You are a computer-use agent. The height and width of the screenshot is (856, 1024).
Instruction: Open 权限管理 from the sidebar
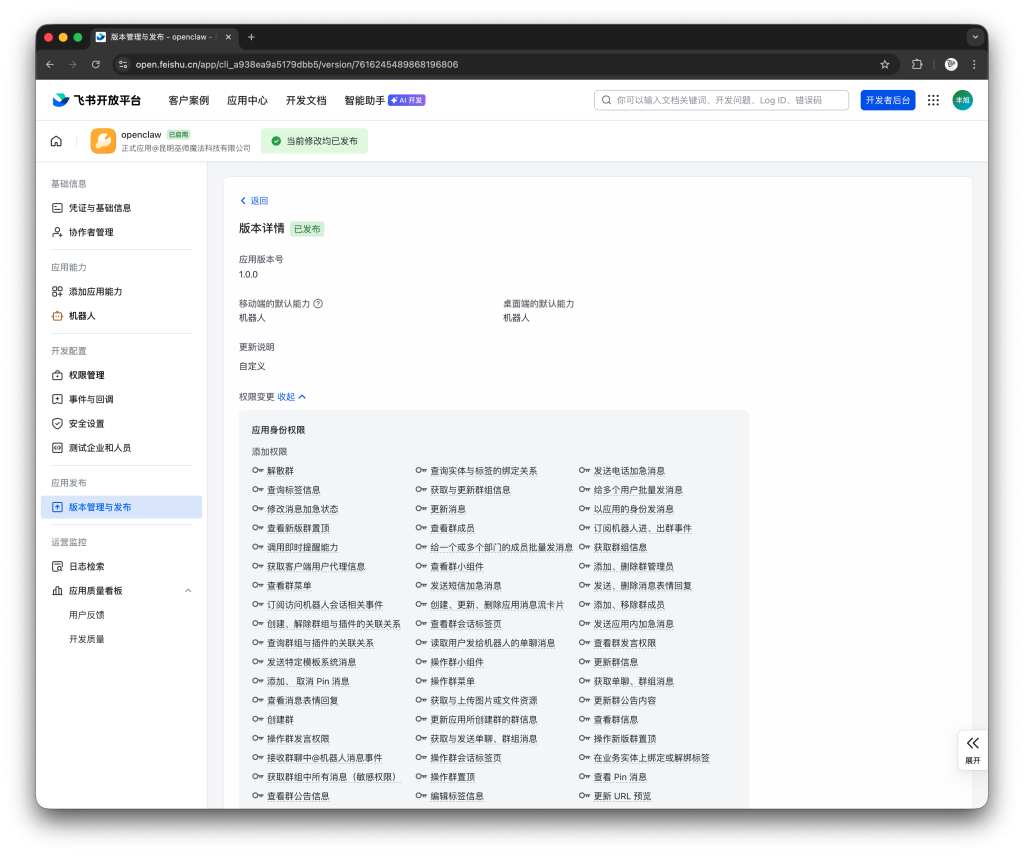[88, 375]
